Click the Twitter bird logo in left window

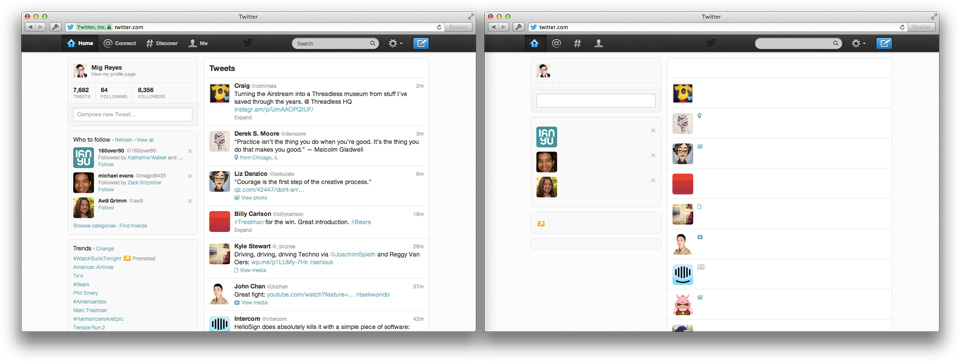(248, 43)
